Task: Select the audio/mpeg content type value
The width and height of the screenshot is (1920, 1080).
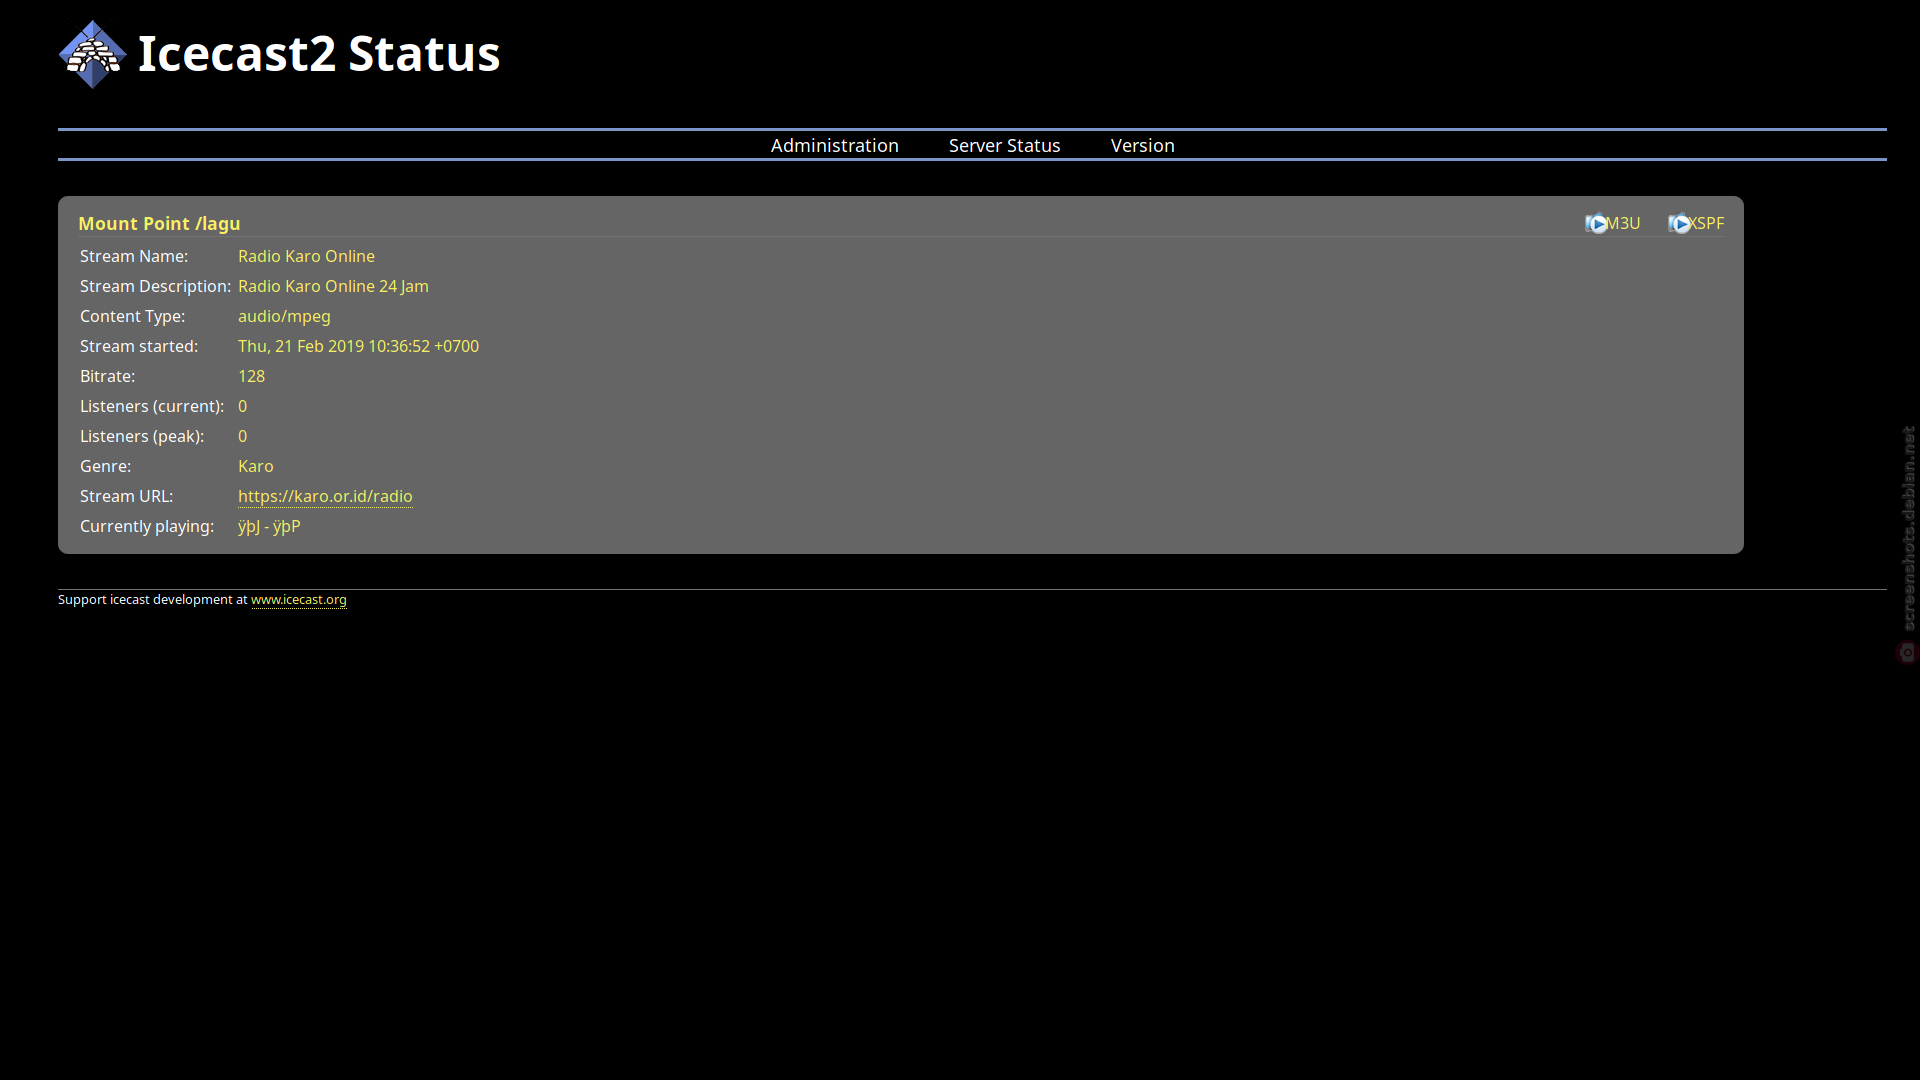Action: pyautogui.click(x=284, y=316)
